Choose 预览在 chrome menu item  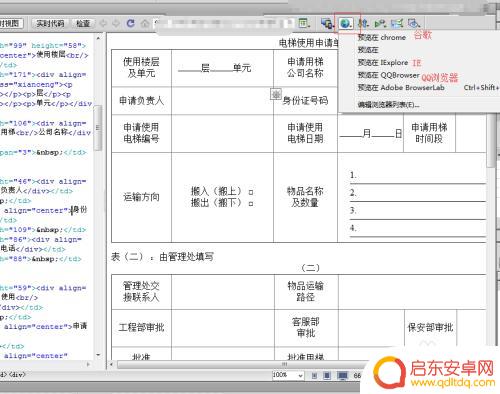click(382, 37)
